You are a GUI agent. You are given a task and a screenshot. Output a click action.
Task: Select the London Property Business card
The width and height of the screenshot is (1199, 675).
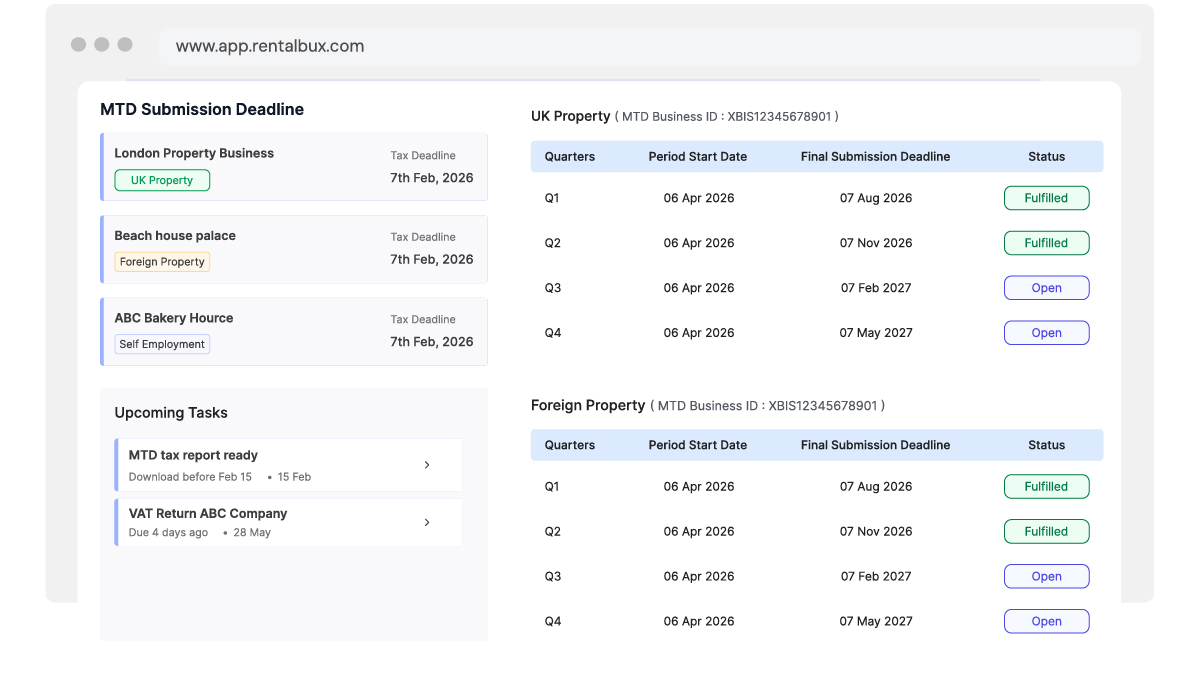(x=293, y=167)
